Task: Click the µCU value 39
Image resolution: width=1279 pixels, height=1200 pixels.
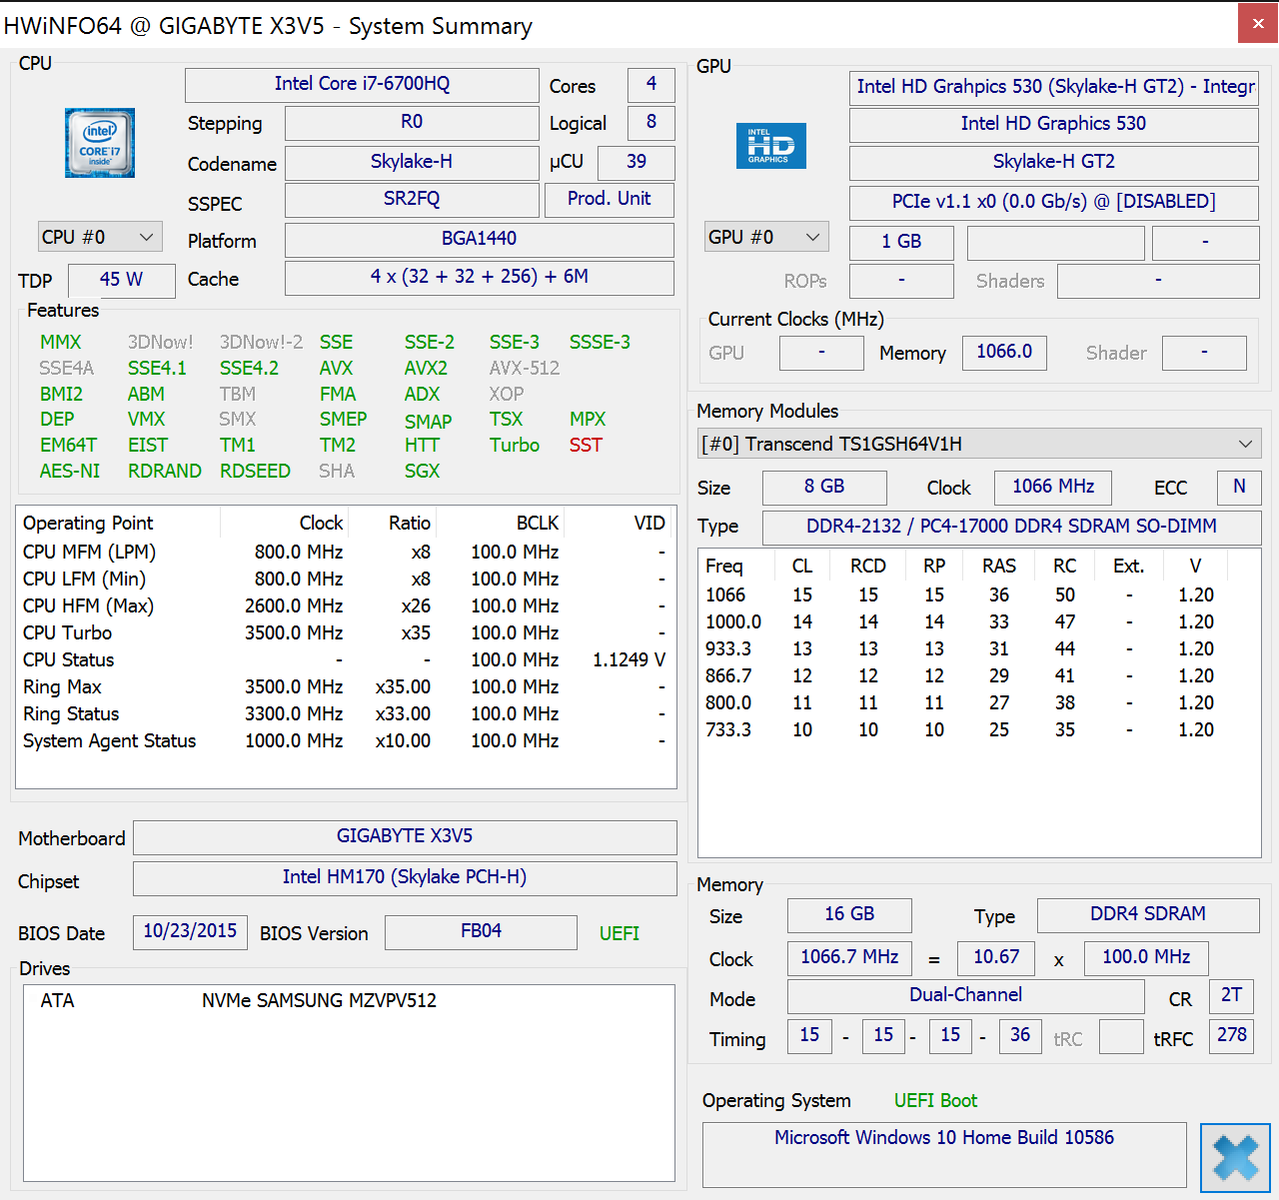Action: (x=636, y=162)
